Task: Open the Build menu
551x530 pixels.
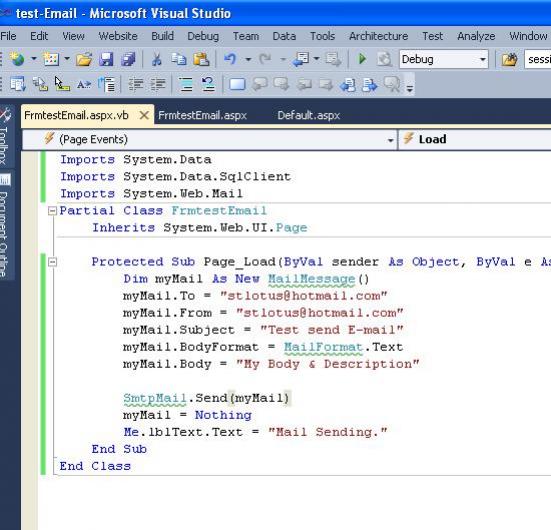Action: pos(162,36)
